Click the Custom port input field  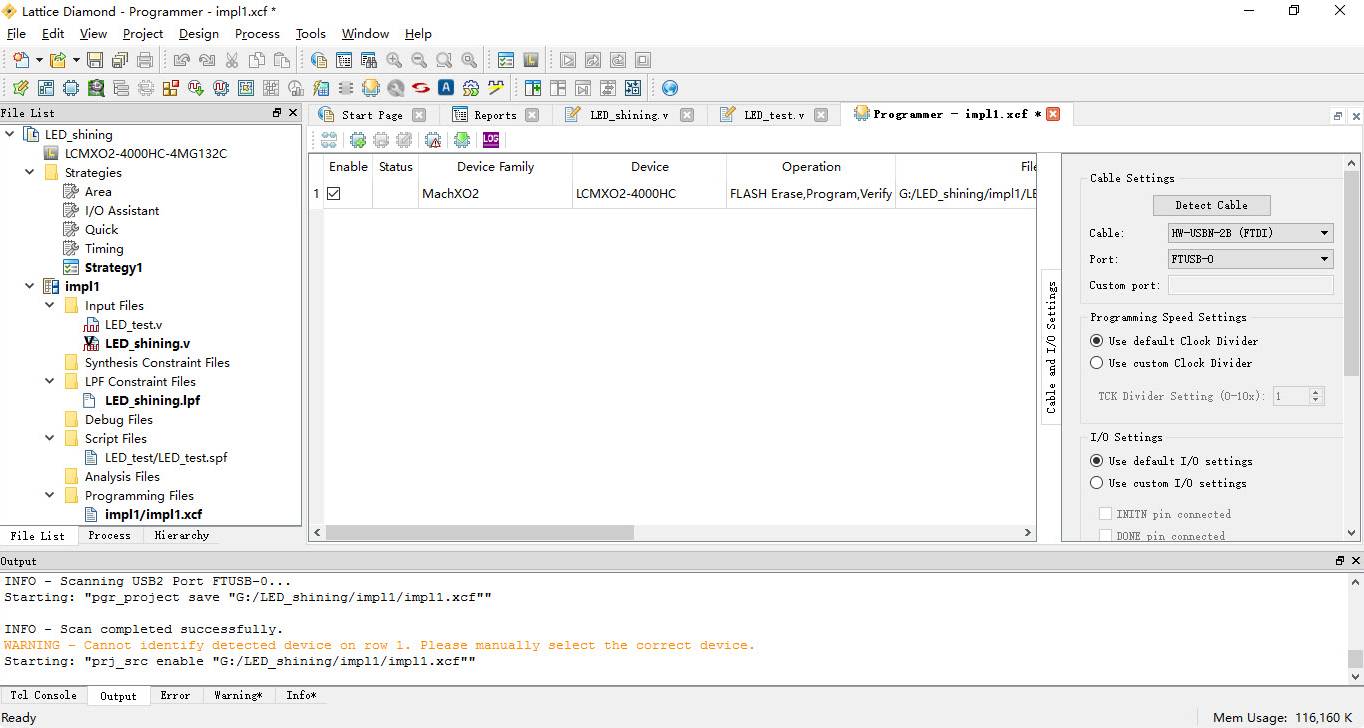tap(1250, 285)
